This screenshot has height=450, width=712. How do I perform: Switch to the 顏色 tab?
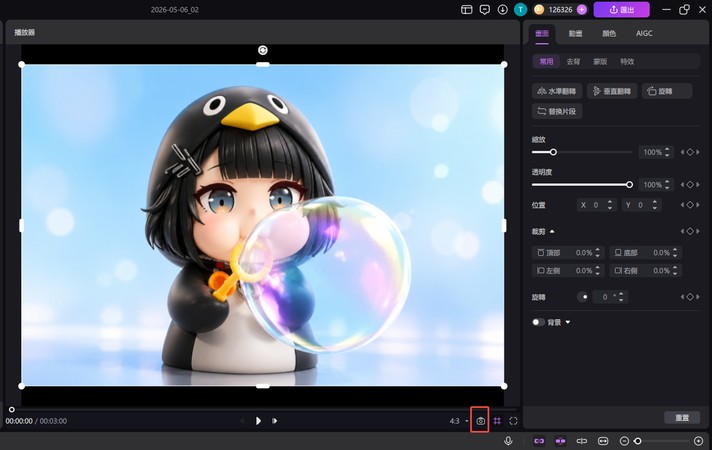pyautogui.click(x=609, y=34)
